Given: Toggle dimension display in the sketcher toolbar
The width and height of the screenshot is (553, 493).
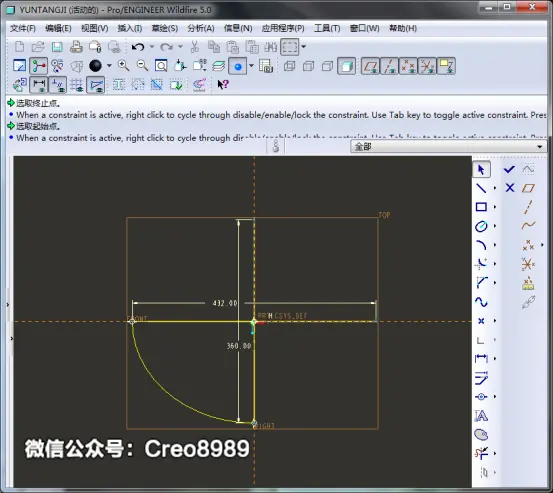Looking at the screenshot, I should pyautogui.click(x=39, y=85).
